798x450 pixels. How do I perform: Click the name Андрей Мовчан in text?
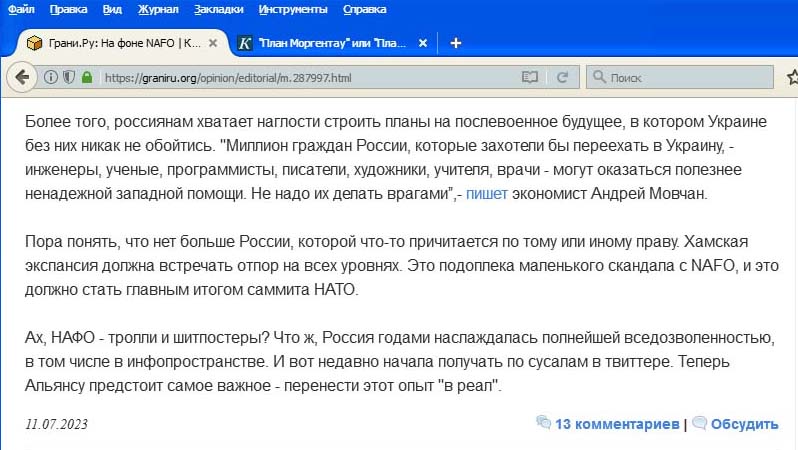click(648, 193)
